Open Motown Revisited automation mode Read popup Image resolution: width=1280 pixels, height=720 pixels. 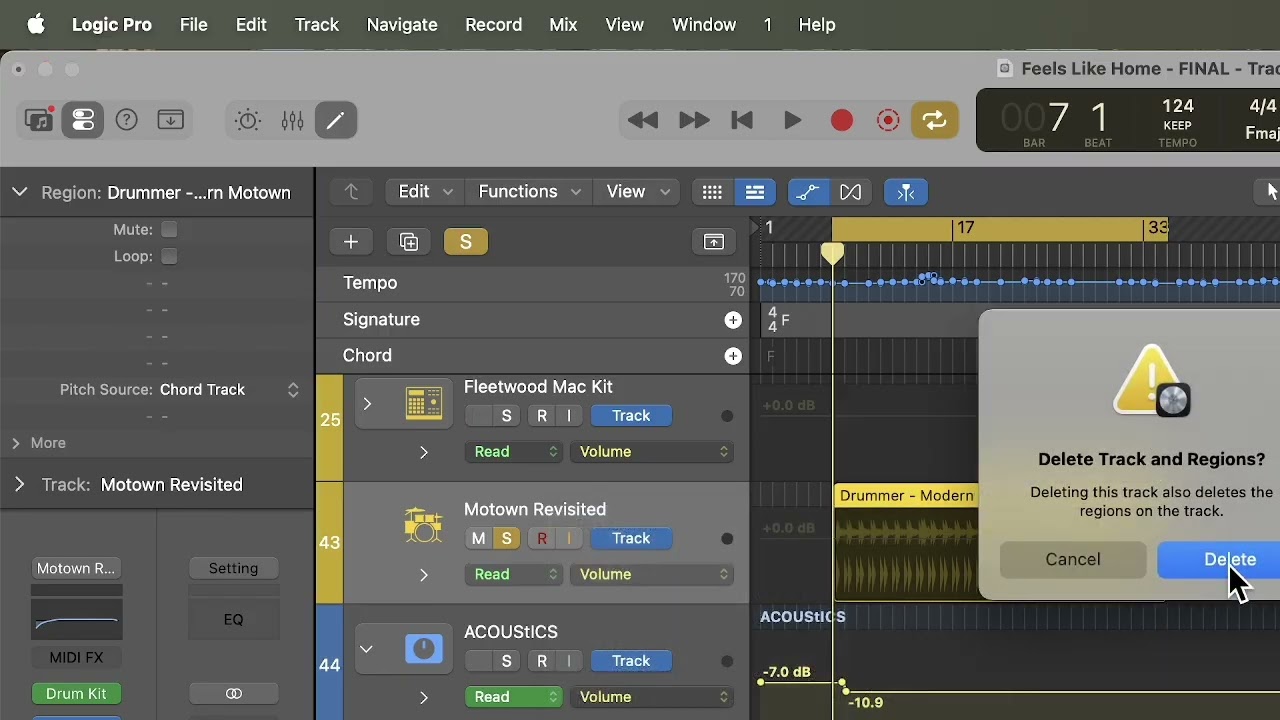tap(513, 574)
